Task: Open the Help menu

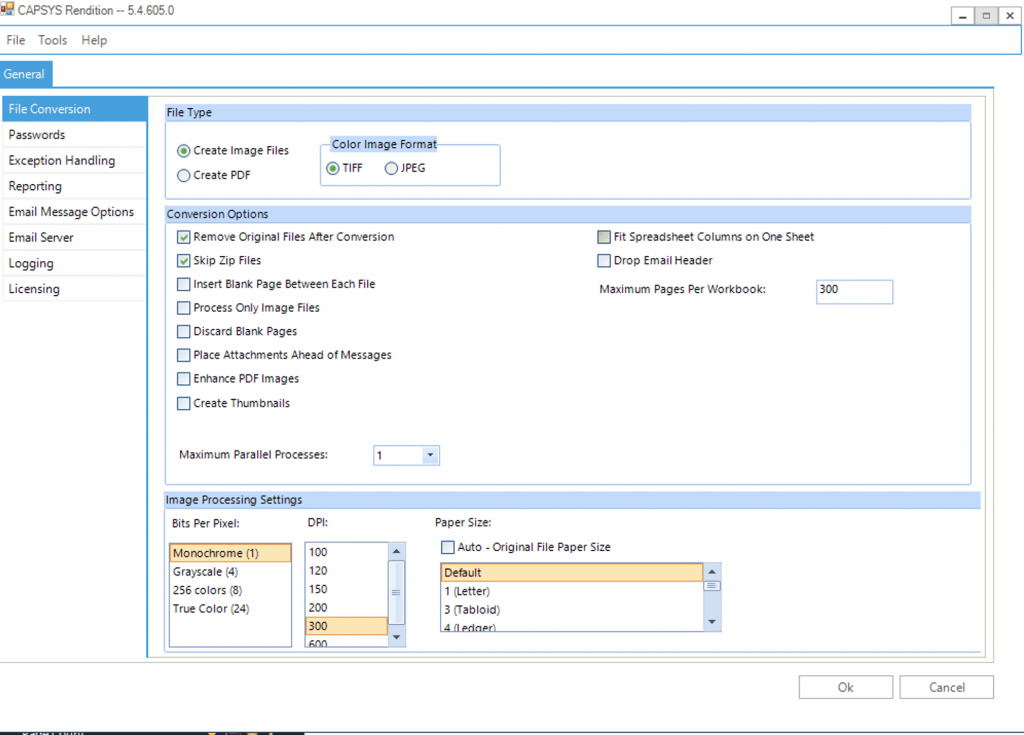Action: point(94,40)
